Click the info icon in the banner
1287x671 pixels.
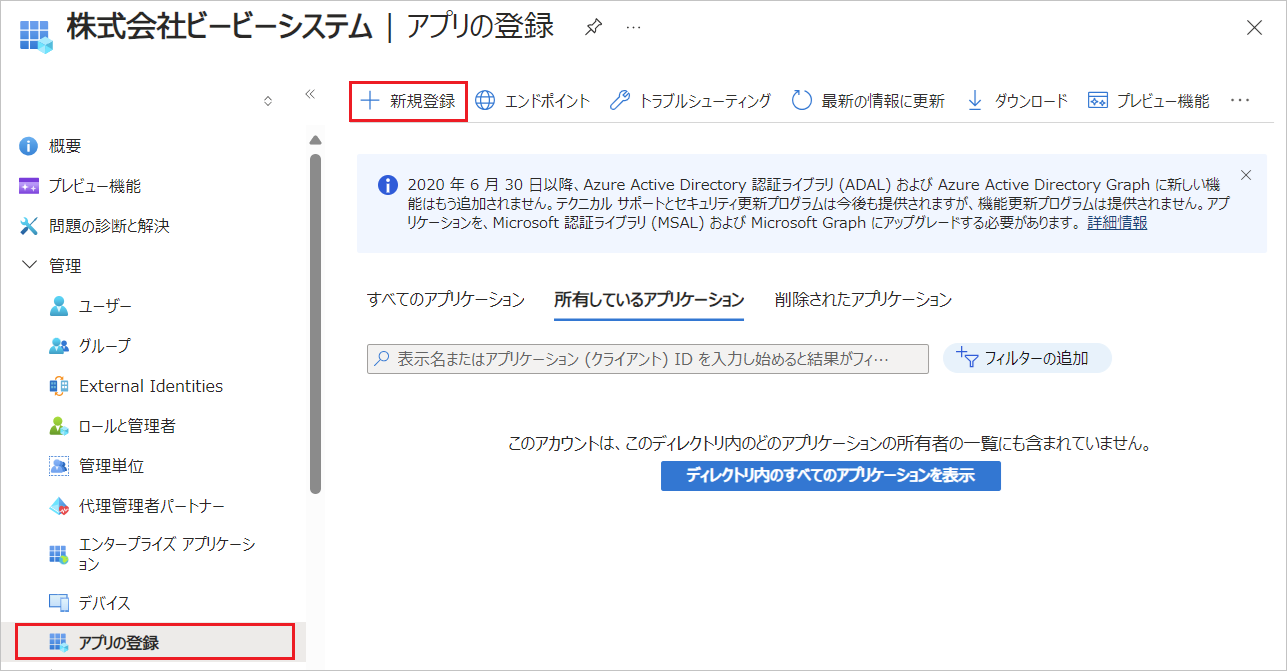click(x=387, y=185)
